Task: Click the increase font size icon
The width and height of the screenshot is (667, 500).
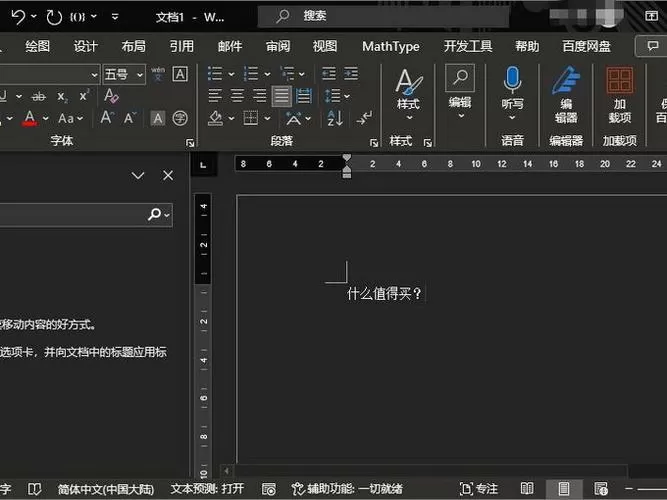Action: tap(106, 117)
